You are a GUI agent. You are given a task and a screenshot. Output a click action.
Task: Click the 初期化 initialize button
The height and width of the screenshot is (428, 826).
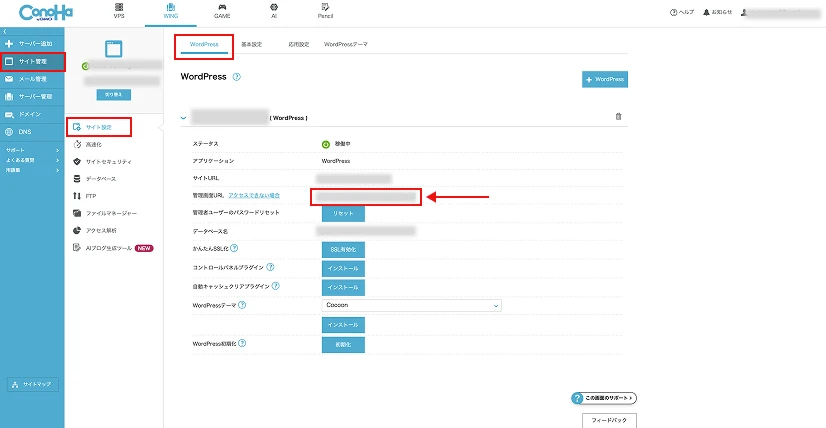coord(343,345)
